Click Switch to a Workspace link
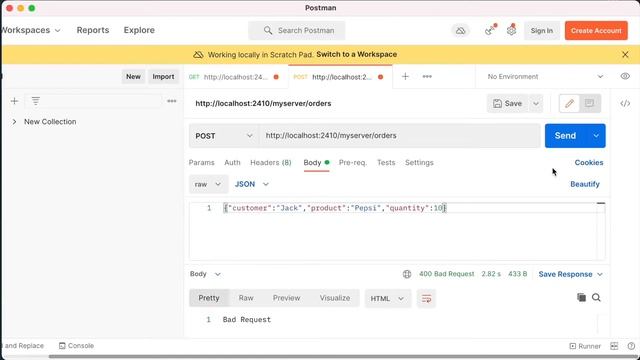Screen dimensions: 640x360 pos(356,54)
